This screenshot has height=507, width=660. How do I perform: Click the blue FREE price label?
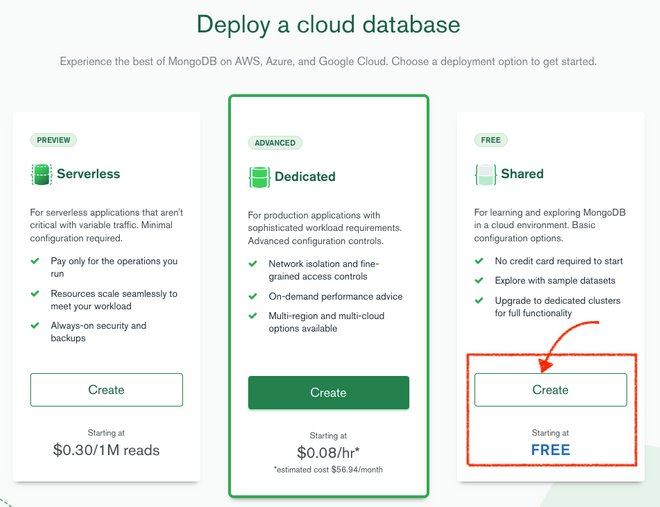click(550, 450)
